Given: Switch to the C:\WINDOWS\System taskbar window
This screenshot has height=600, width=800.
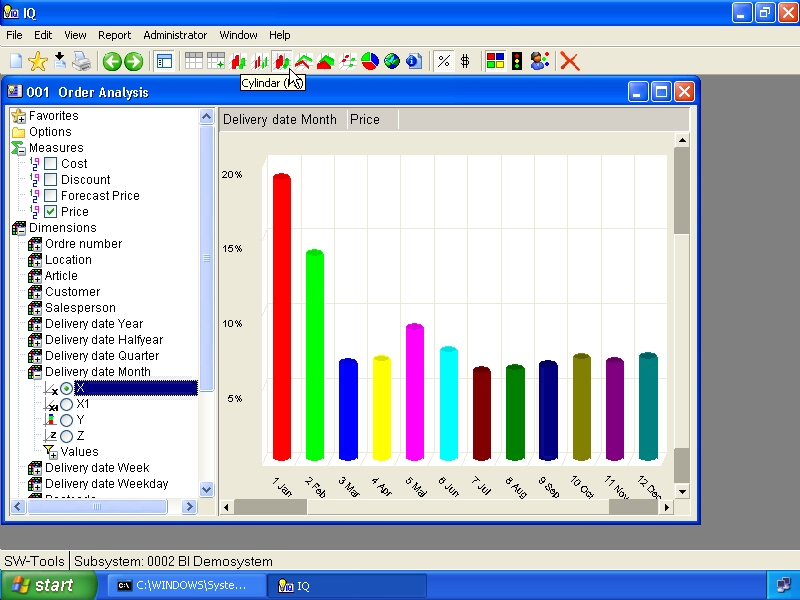Looking at the screenshot, I should tap(186, 586).
